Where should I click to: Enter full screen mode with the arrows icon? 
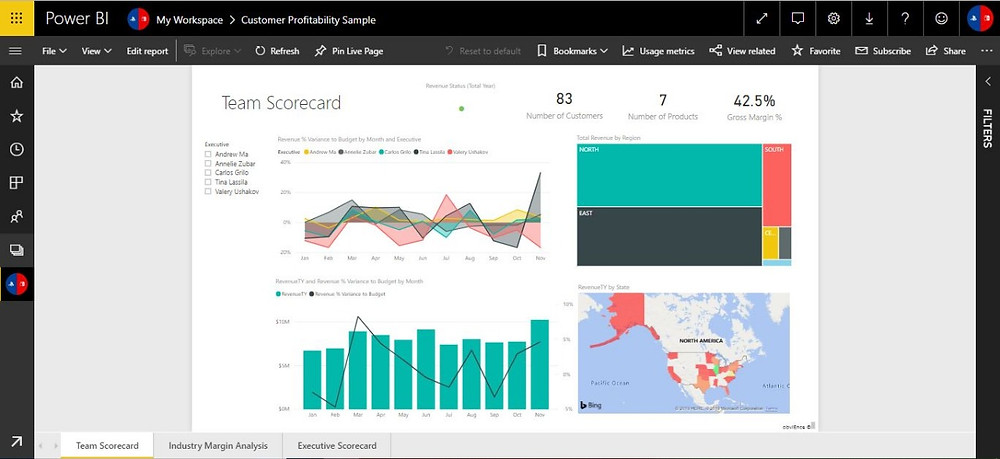761,18
